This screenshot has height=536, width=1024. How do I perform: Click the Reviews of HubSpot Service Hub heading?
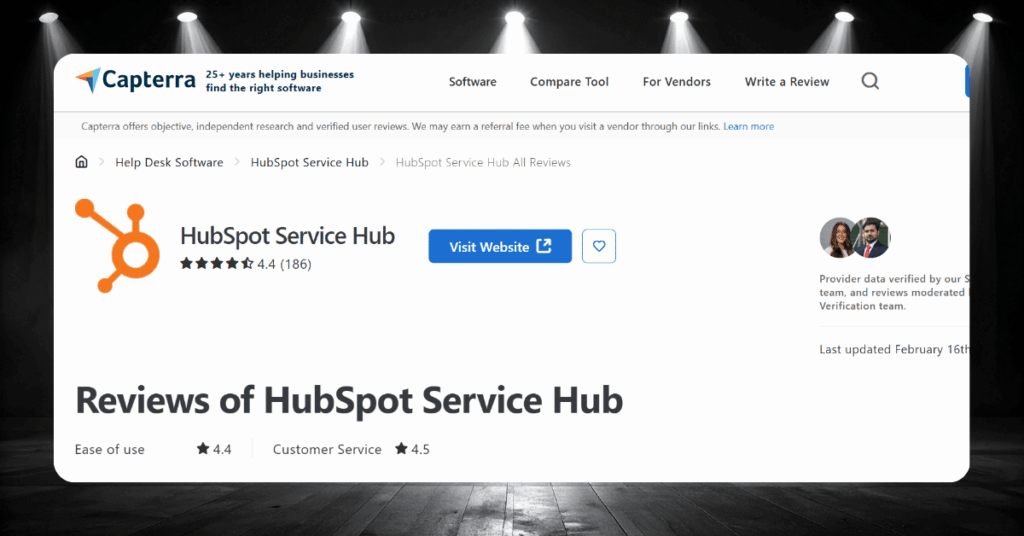pos(349,400)
